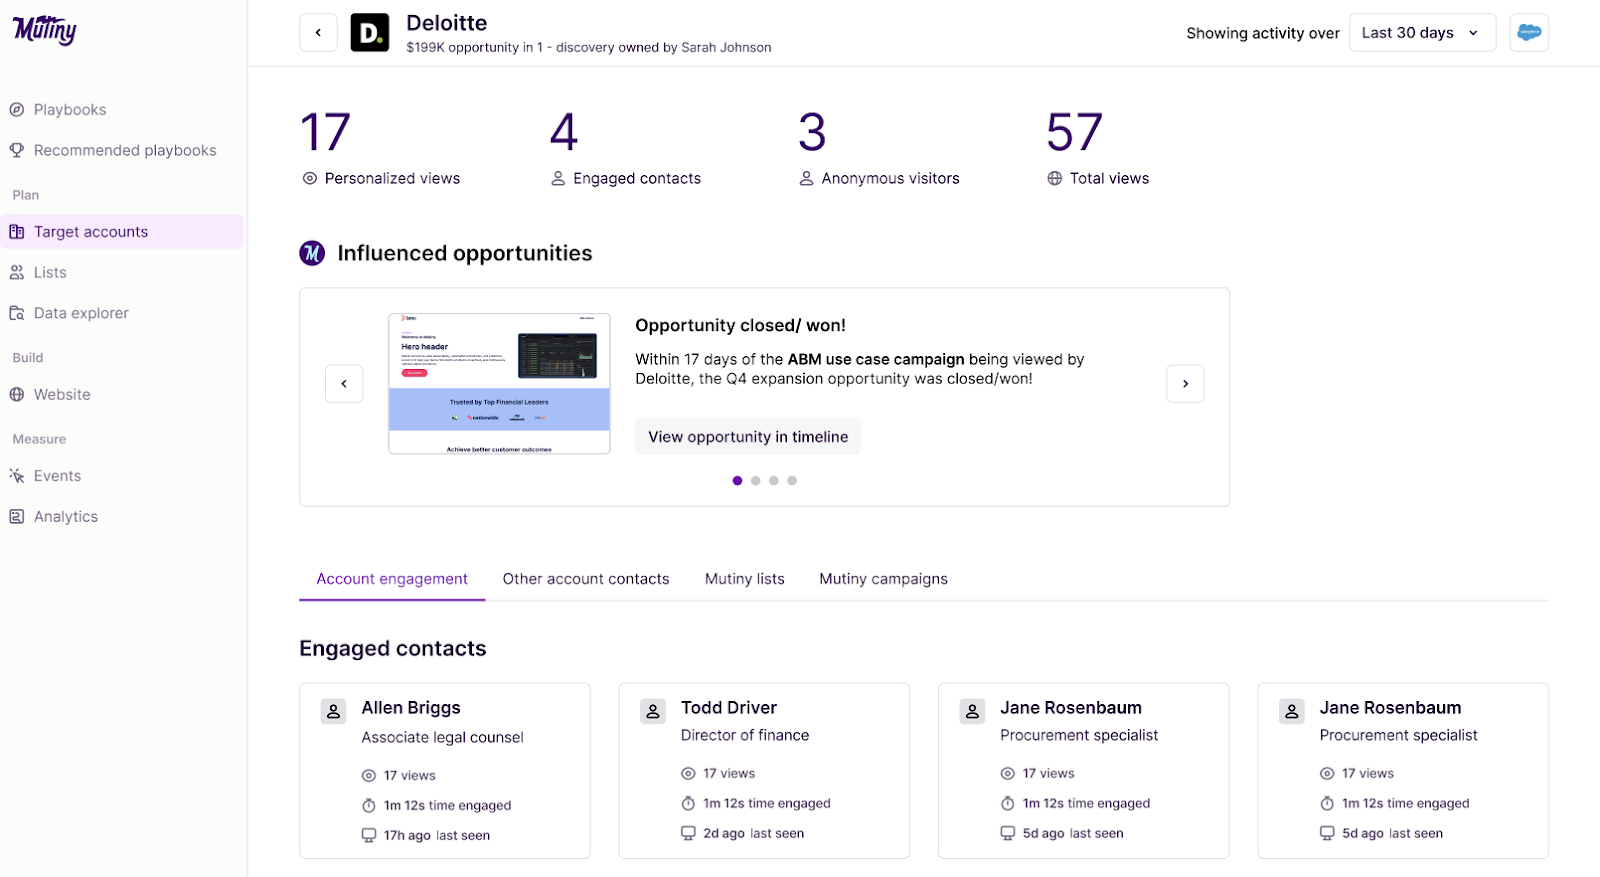Click '17h ago last seen' text
1600x877 pixels.
[x=437, y=836]
